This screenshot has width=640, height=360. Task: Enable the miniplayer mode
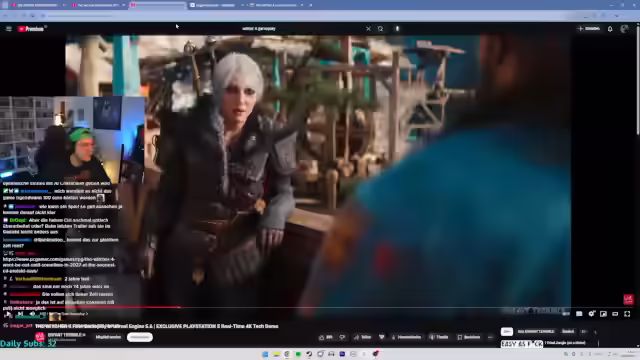click(x=603, y=314)
